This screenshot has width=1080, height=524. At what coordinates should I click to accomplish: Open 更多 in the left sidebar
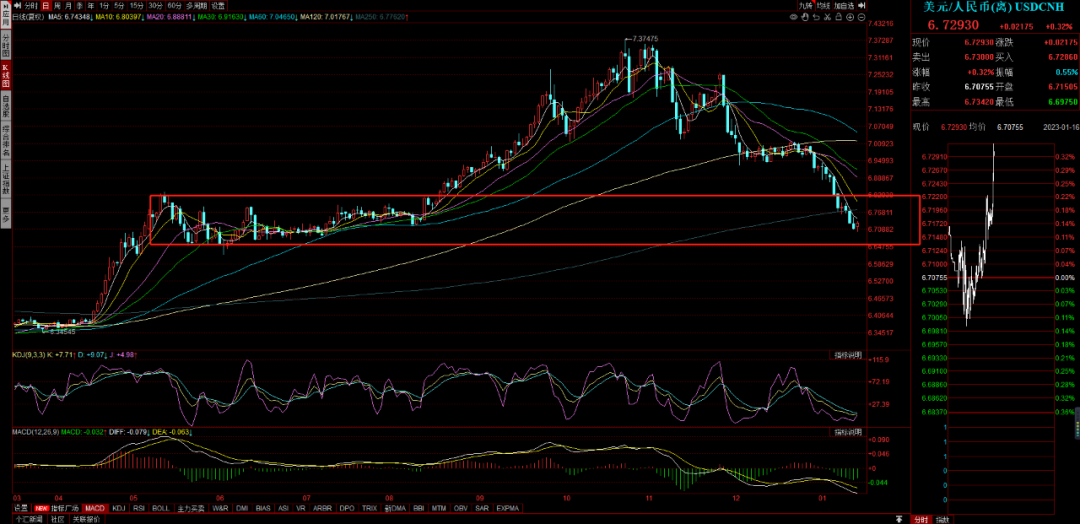[x=6, y=215]
